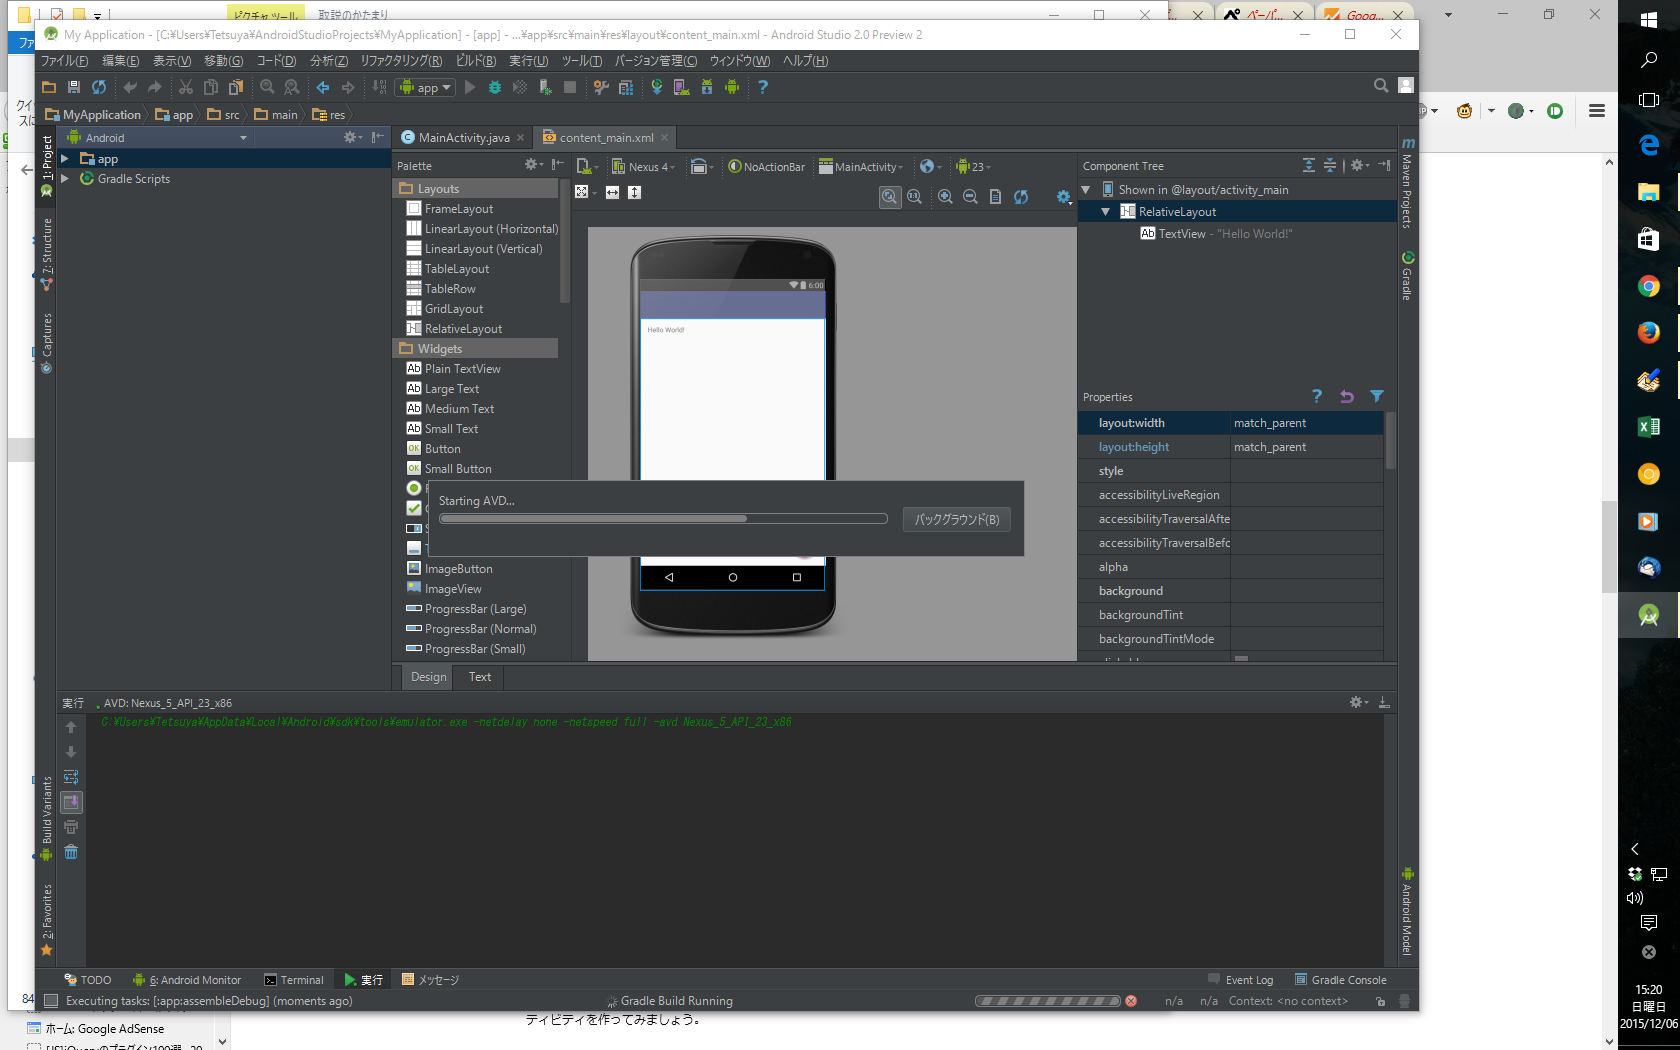Open the ツール(T) menu
1680x1050 pixels.
(582, 61)
